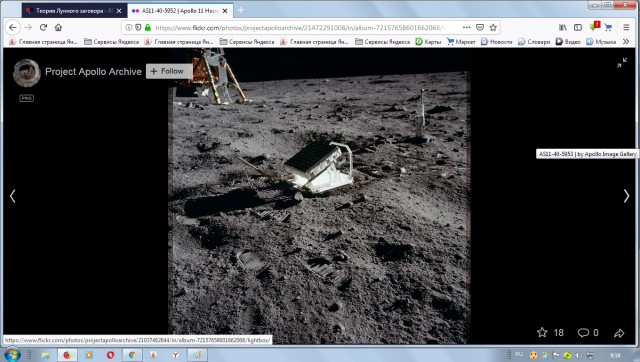The width and height of the screenshot is (640, 362).
Task: Save page to Pocket
Action: 480,27
